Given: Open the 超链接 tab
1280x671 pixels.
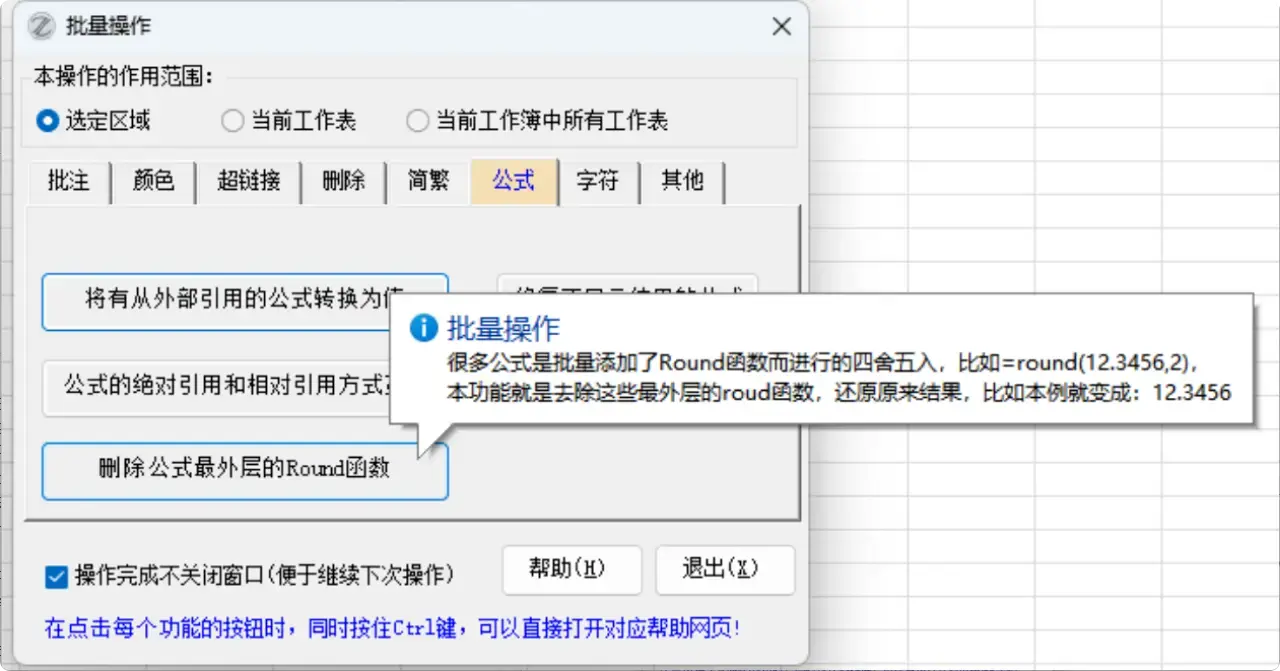Looking at the screenshot, I should click(248, 182).
